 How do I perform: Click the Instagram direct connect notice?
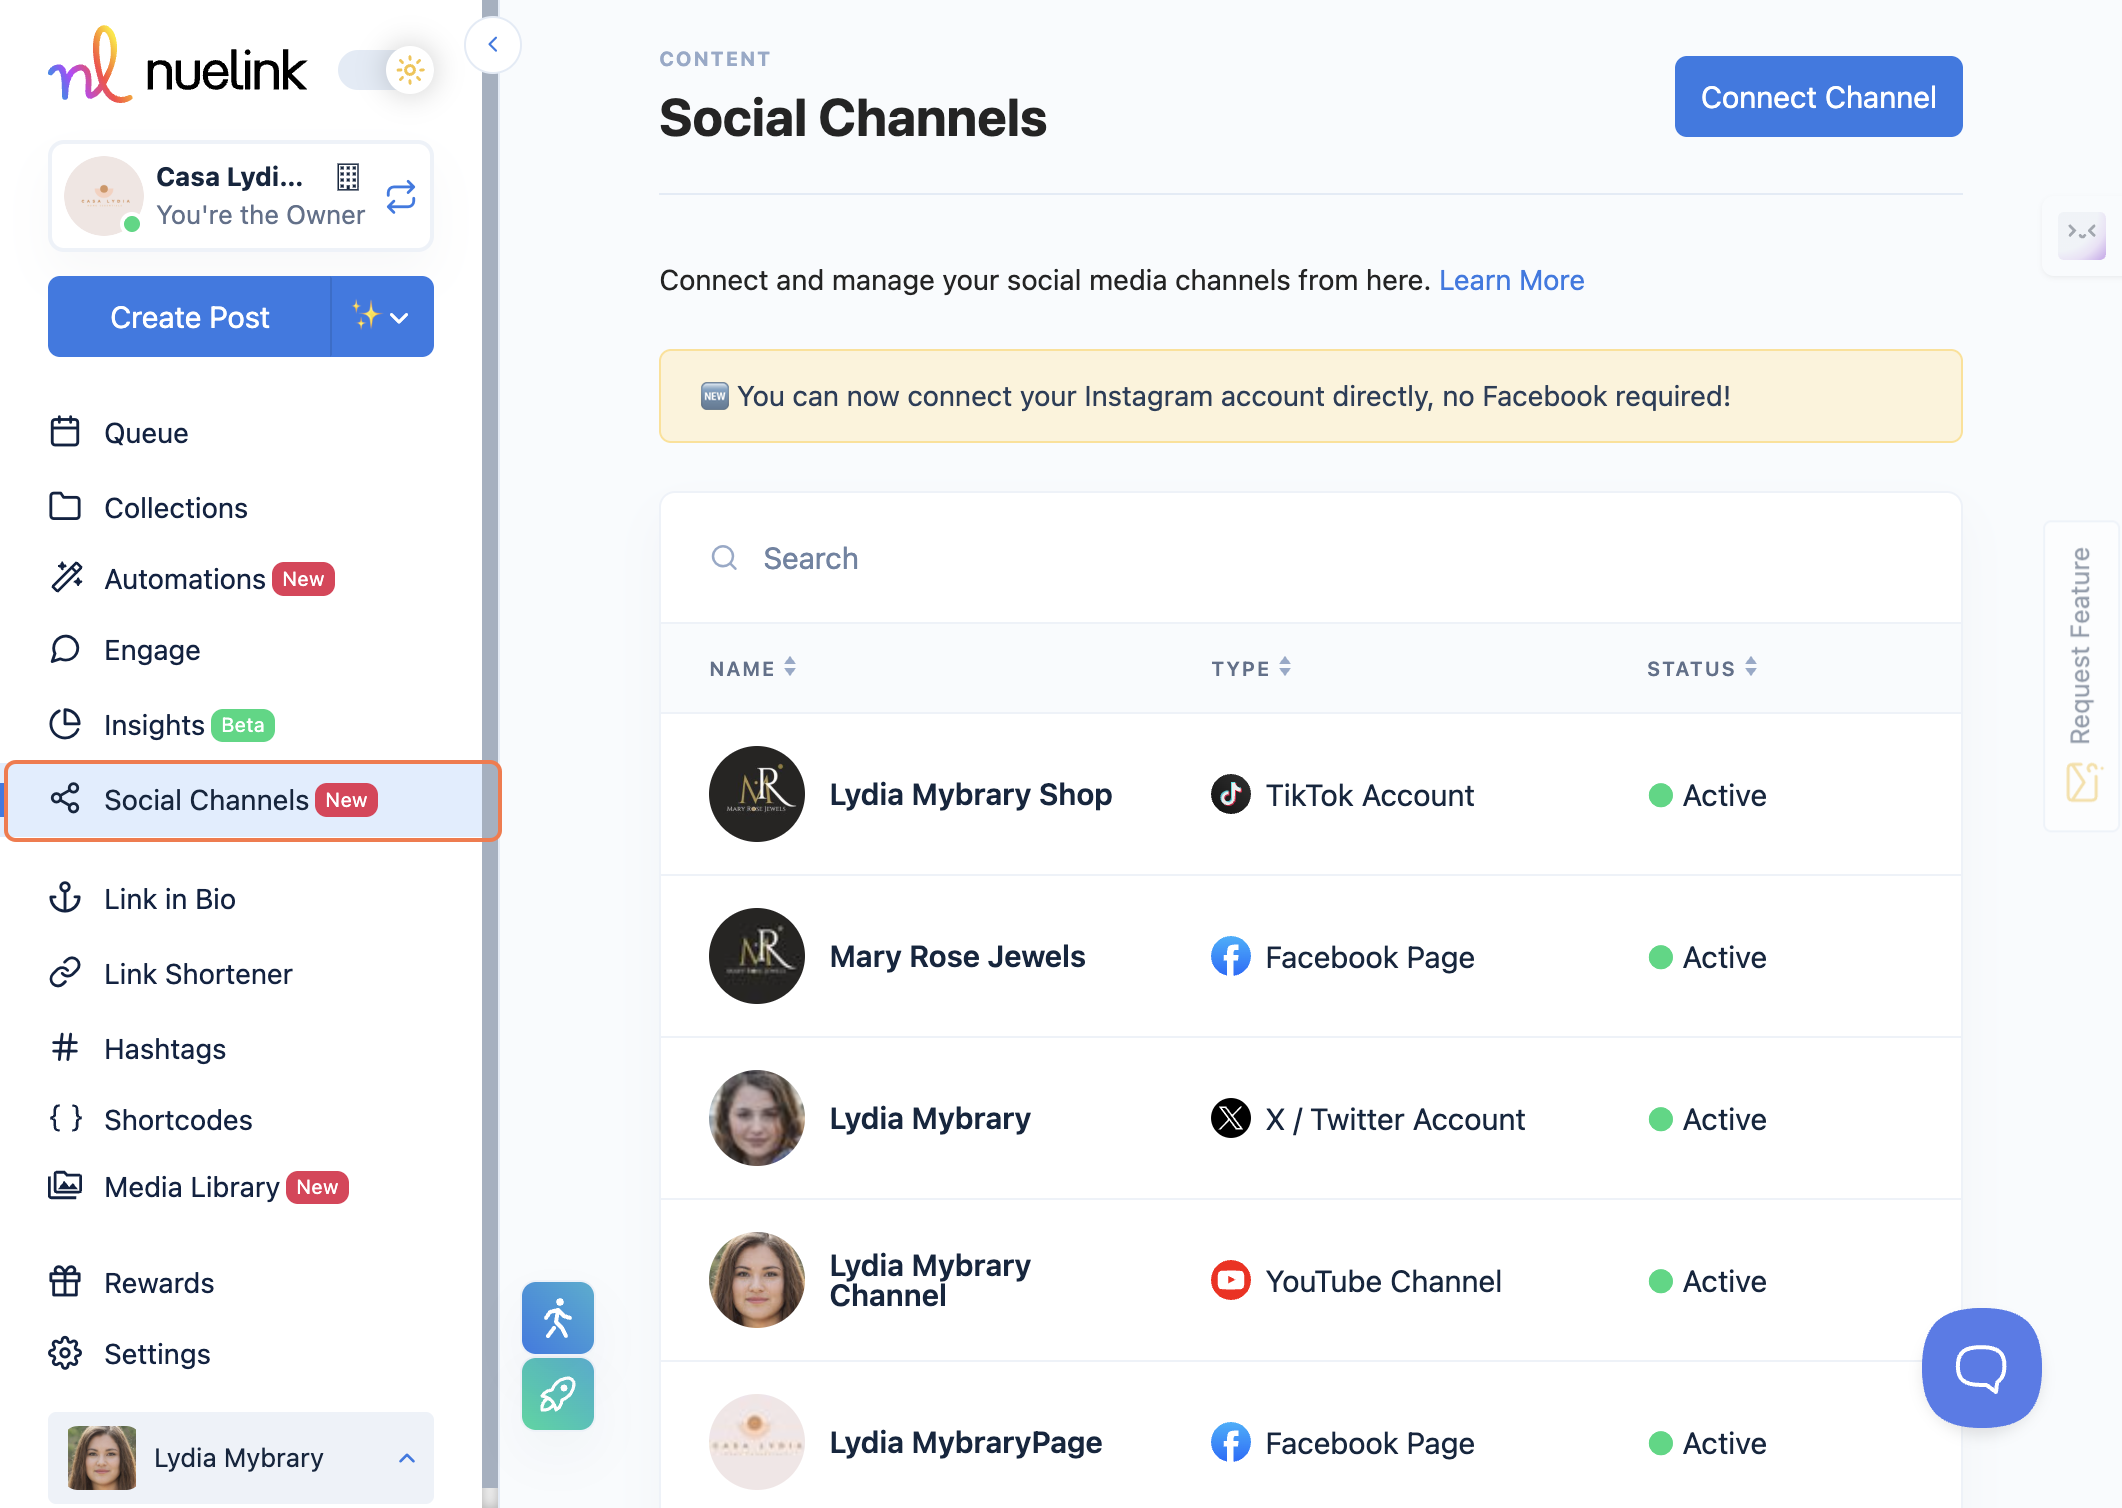coord(1310,396)
